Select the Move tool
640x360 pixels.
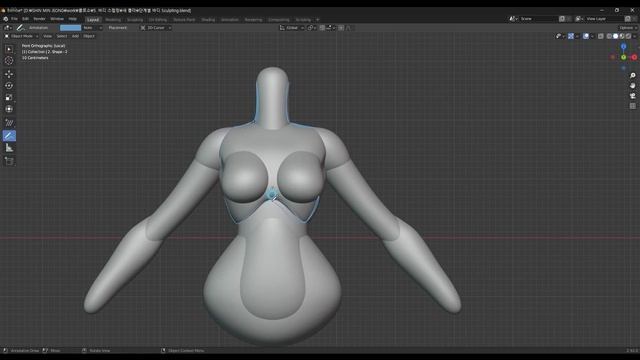(9, 74)
